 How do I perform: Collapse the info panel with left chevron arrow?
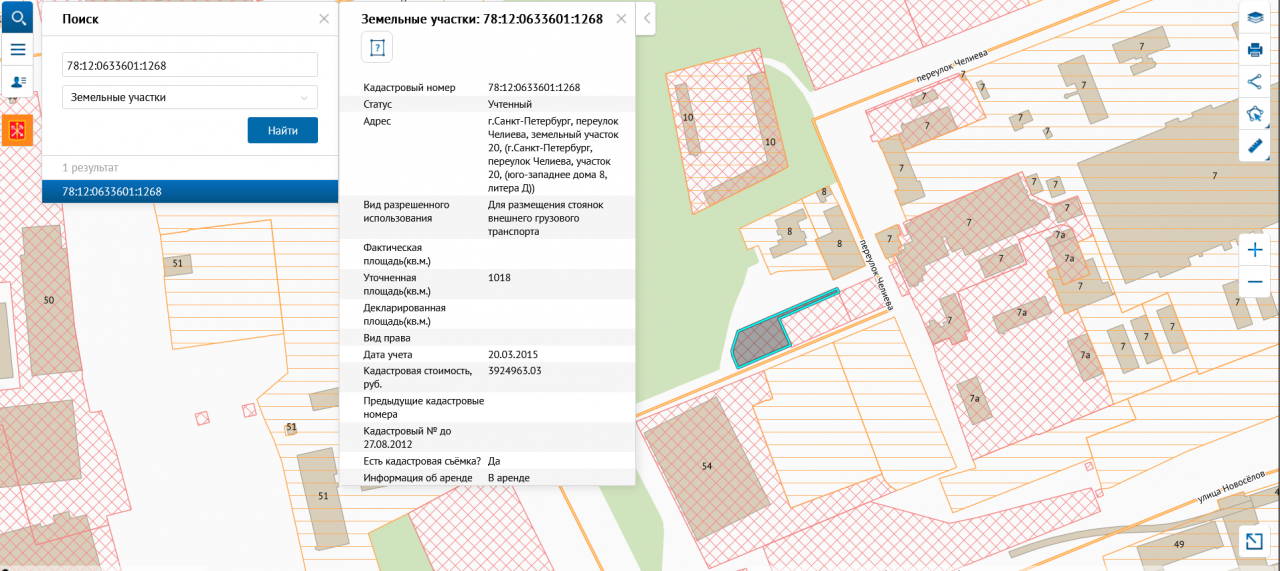pos(647,18)
